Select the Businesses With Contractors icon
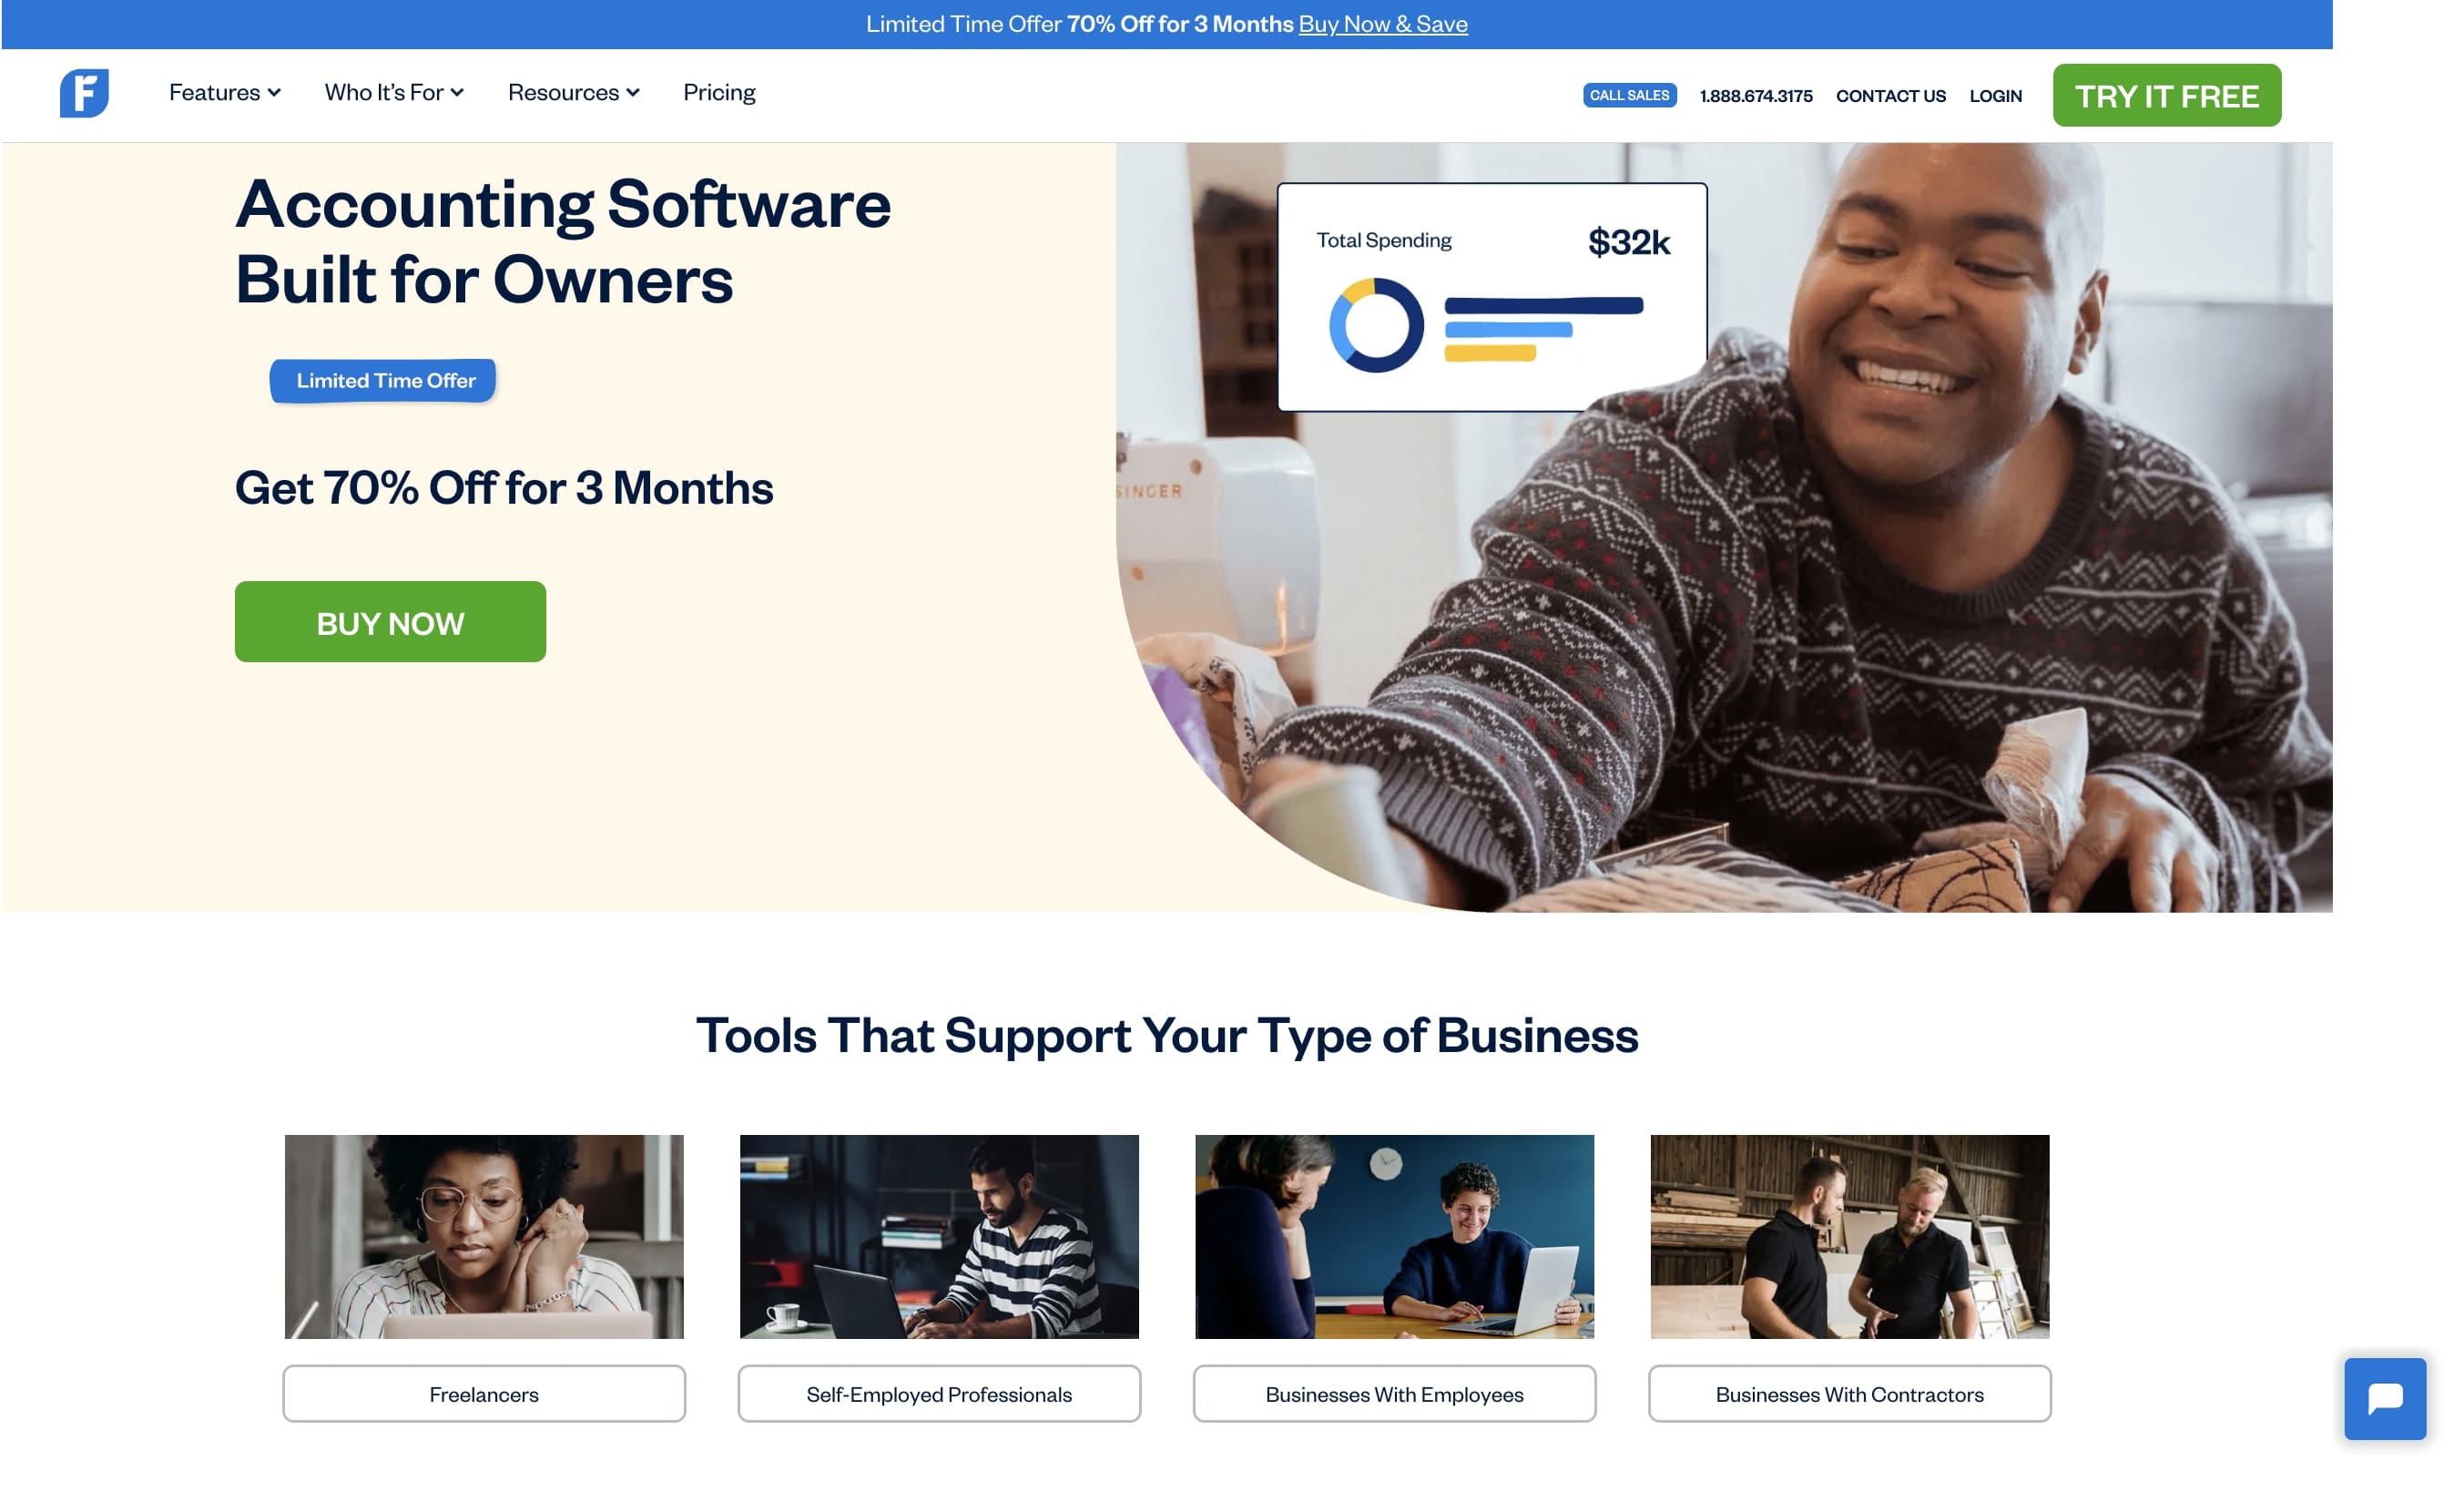 [1849, 1235]
